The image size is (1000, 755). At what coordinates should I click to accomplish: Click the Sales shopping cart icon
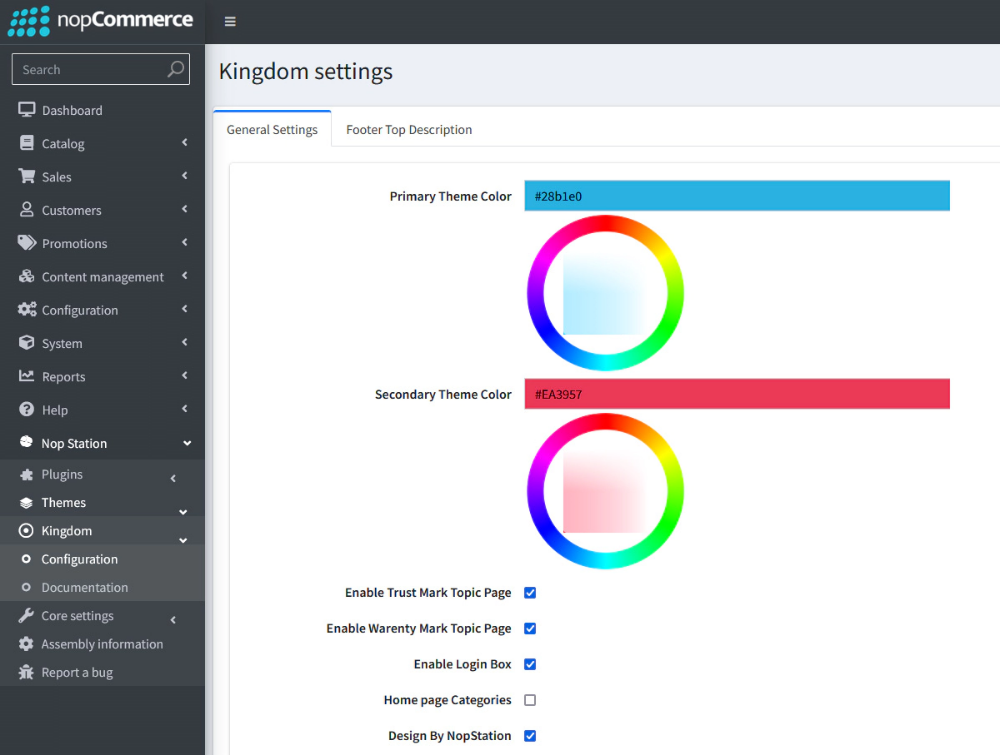click(x=24, y=176)
